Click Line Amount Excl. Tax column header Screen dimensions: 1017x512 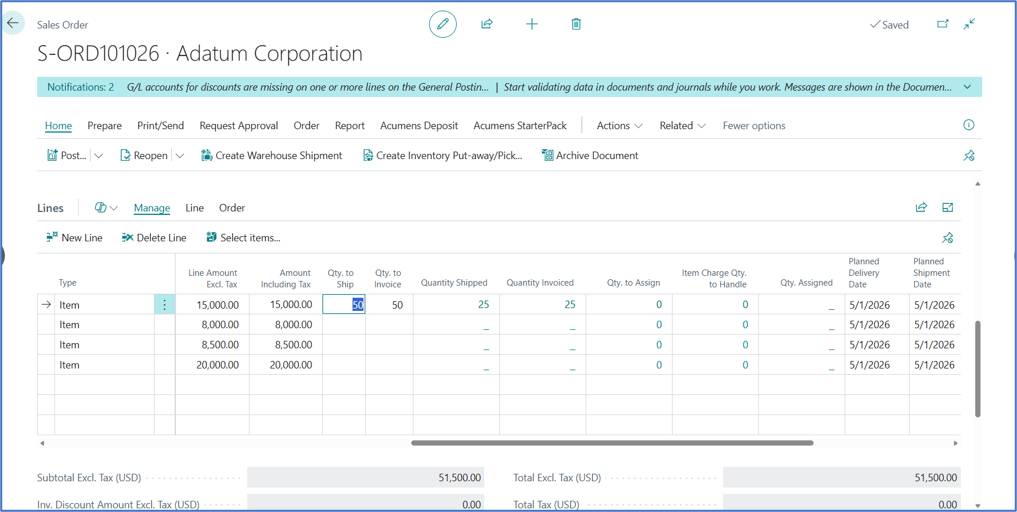pyautogui.click(x=213, y=278)
